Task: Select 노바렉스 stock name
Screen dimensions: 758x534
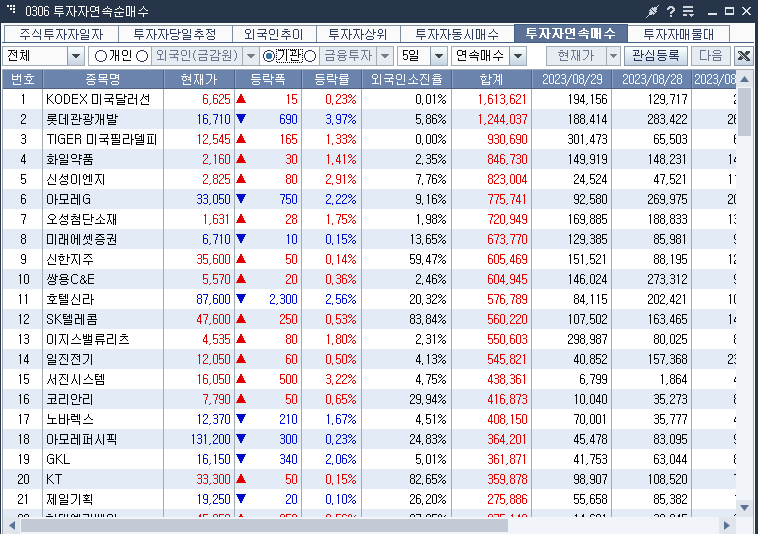Action: [x=70, y=420]
